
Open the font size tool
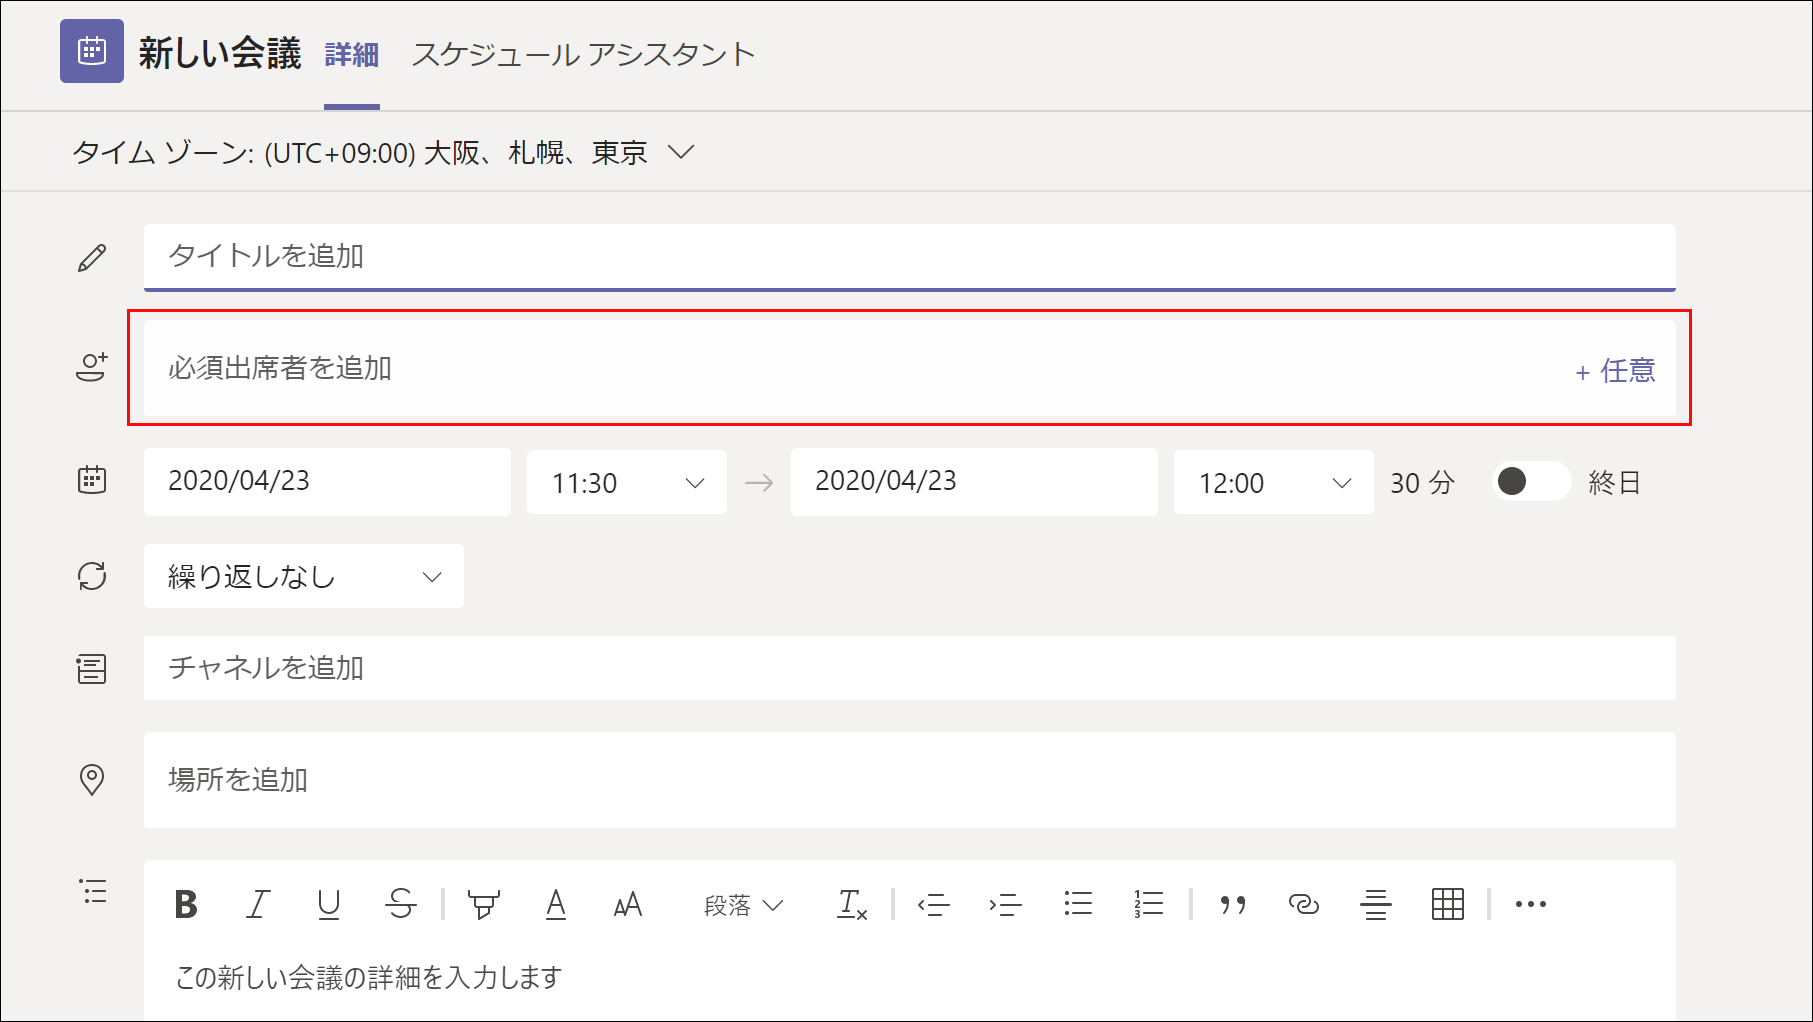point(628,906)
